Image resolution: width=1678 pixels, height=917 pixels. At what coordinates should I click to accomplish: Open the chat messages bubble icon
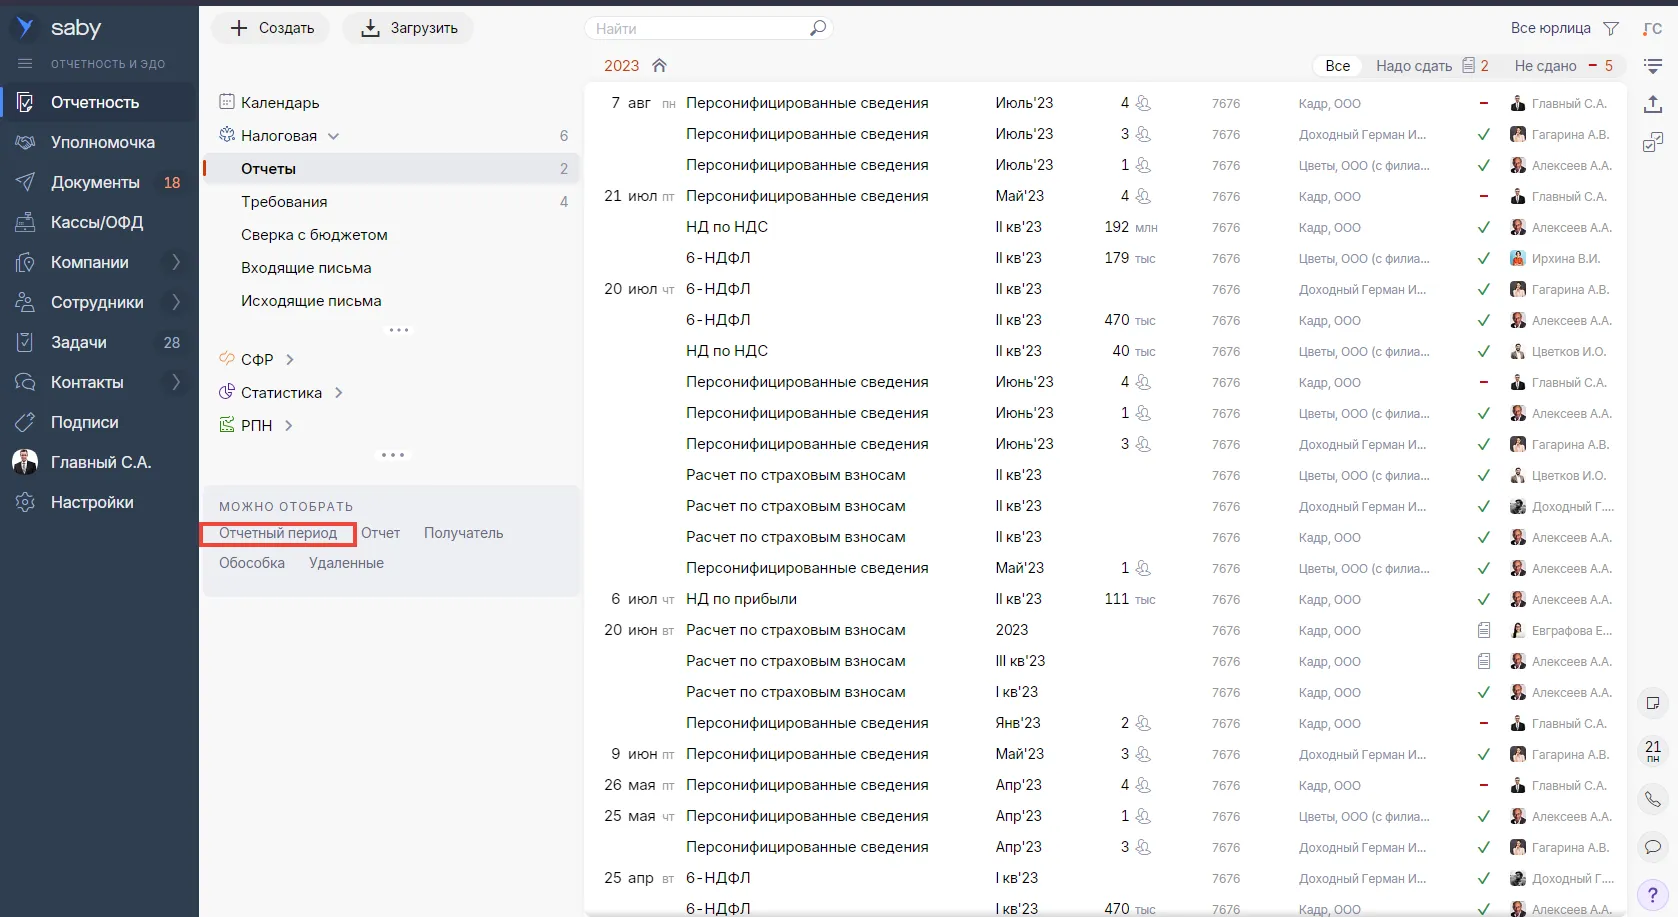[1653, 847]
